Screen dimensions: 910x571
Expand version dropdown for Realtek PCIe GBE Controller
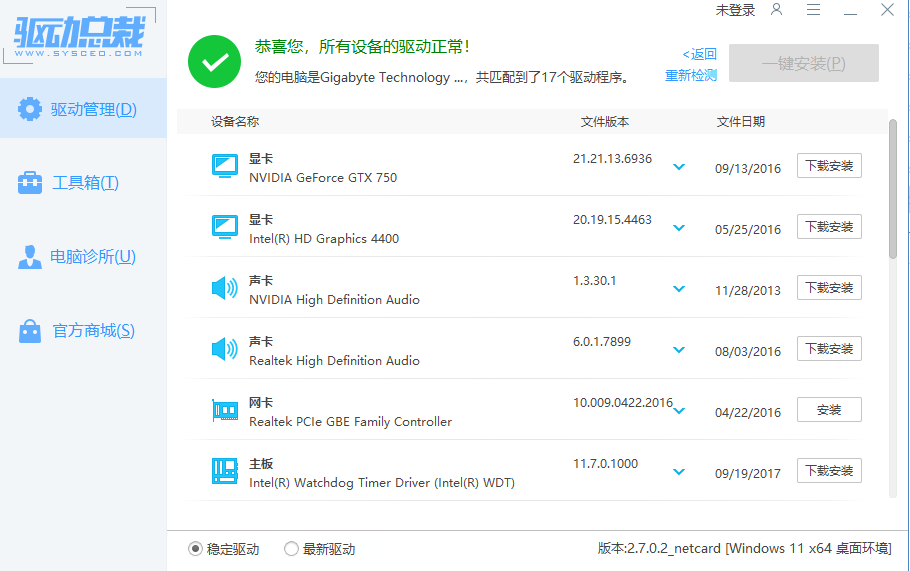(x=679, y=411)
